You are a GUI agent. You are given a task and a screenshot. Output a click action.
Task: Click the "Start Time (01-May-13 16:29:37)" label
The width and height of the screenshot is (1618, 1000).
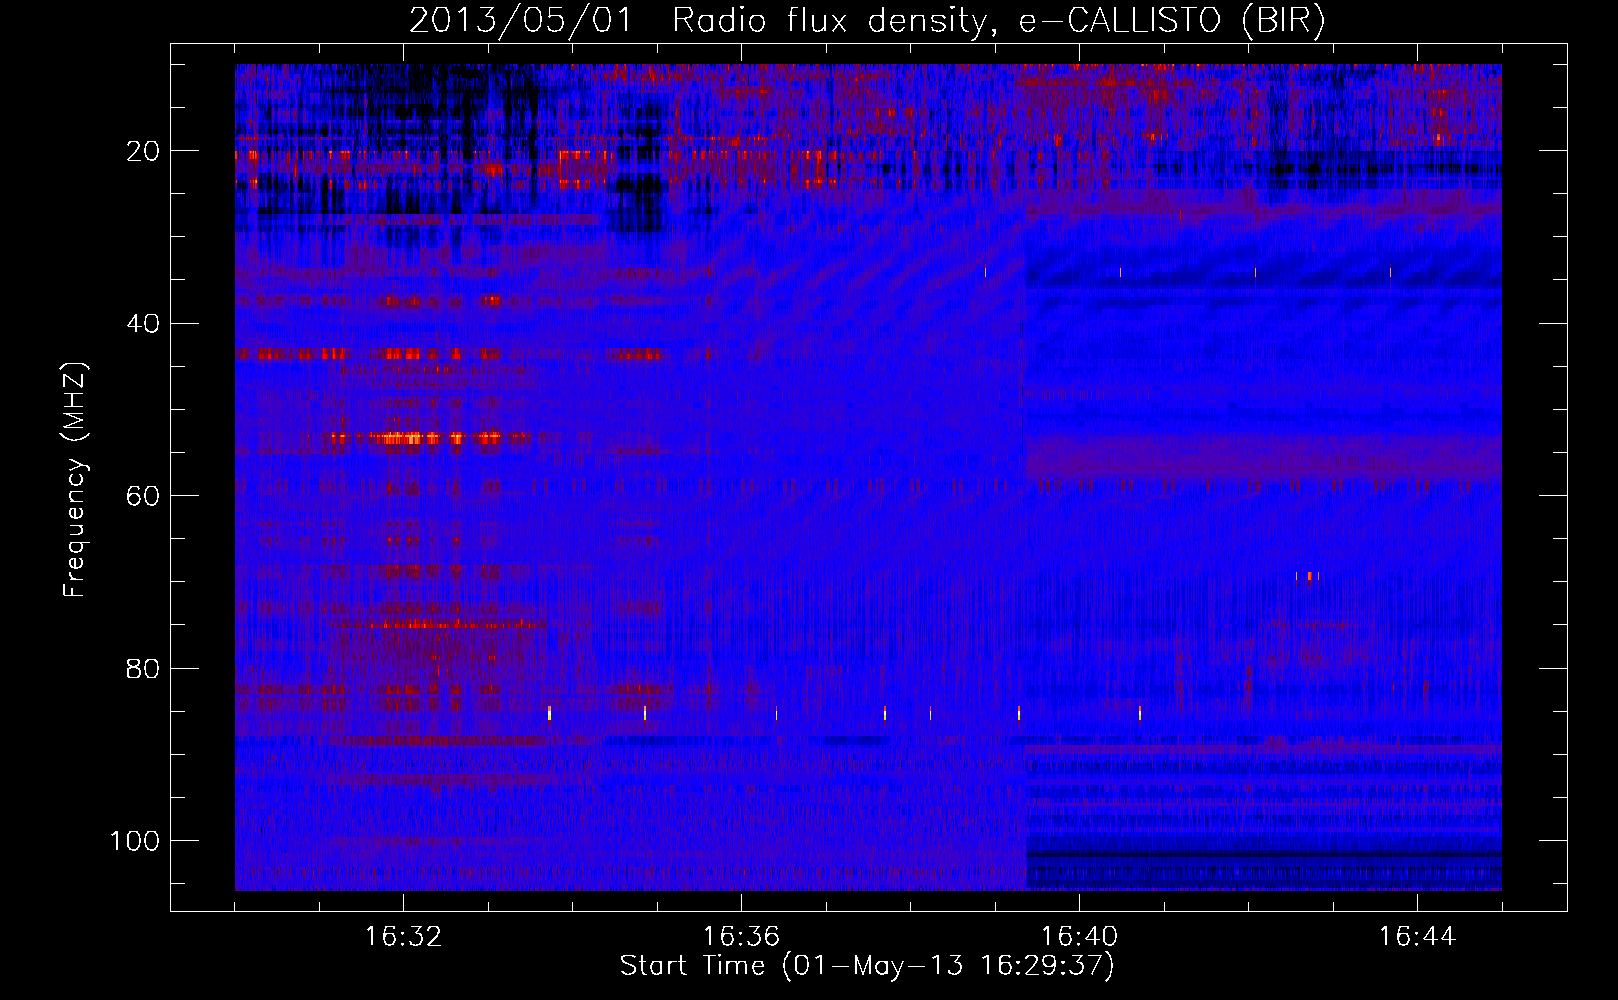coord(867,966)
